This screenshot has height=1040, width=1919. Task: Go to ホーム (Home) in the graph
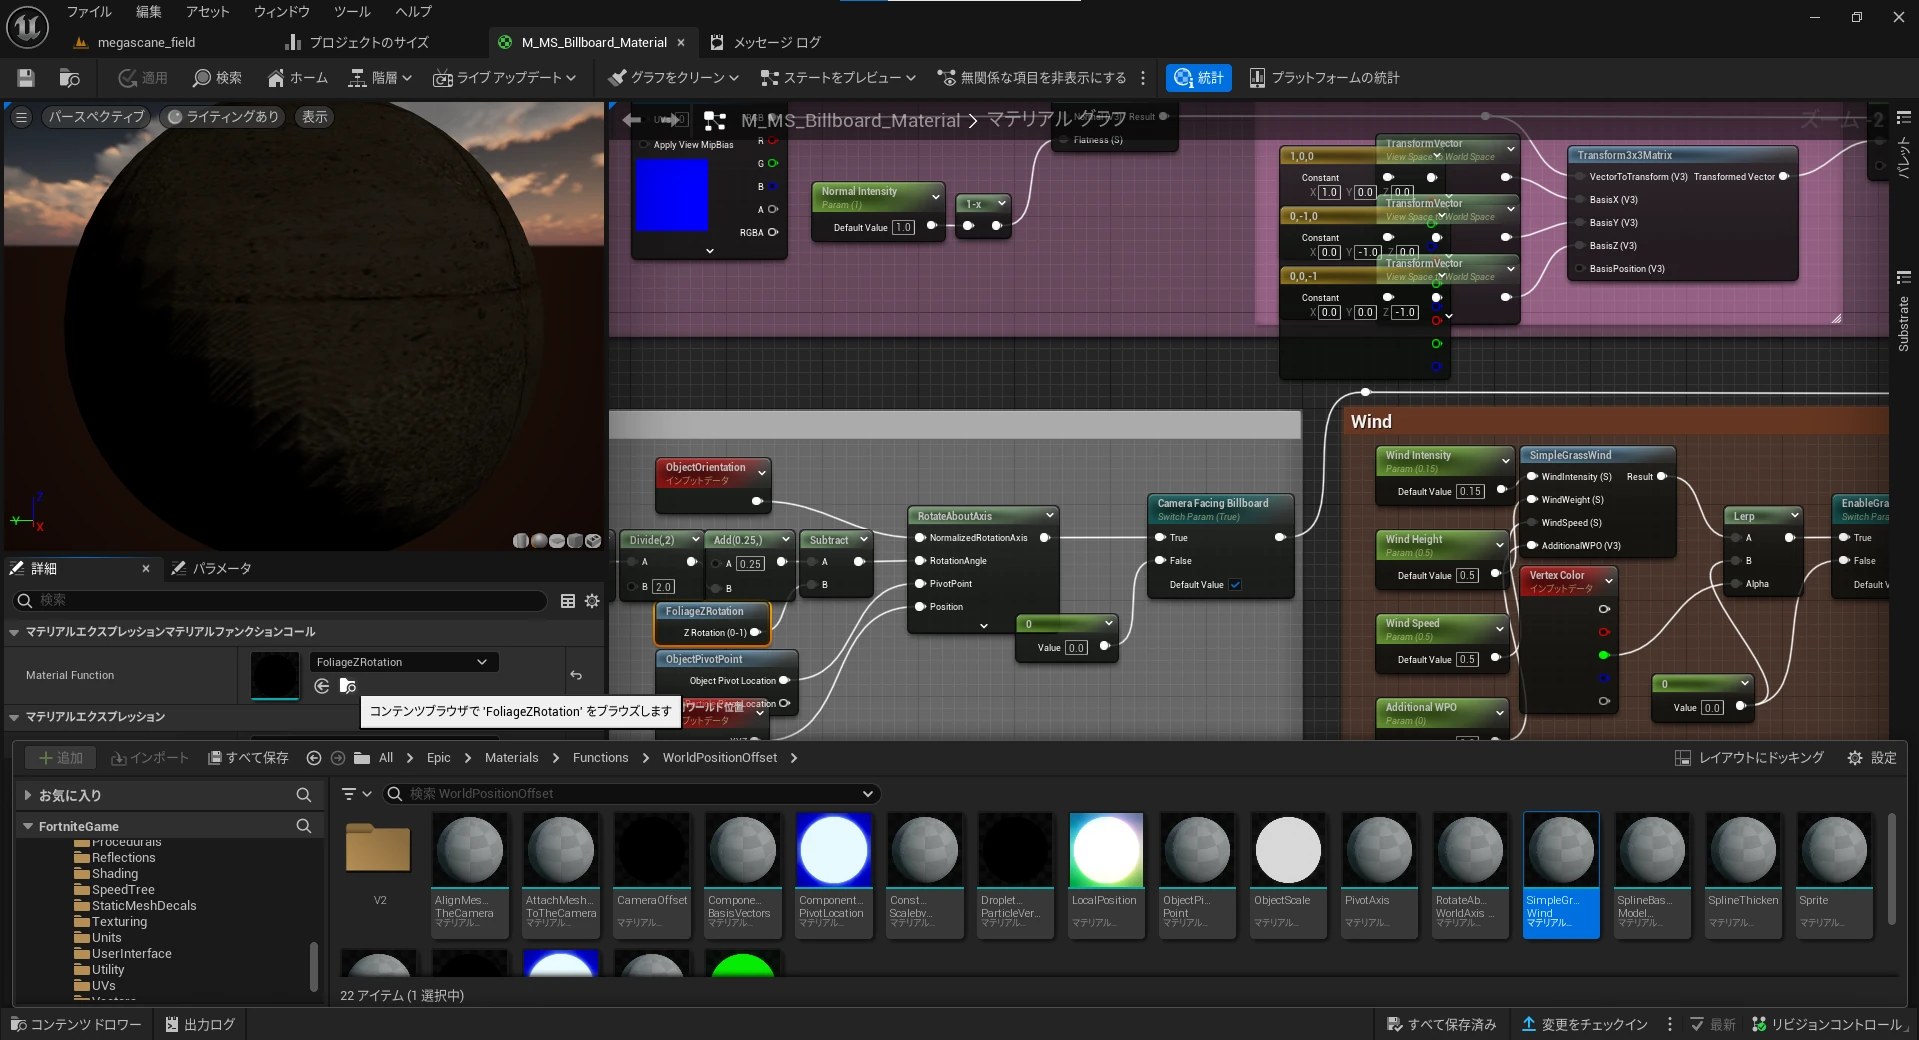coord(297,78)
